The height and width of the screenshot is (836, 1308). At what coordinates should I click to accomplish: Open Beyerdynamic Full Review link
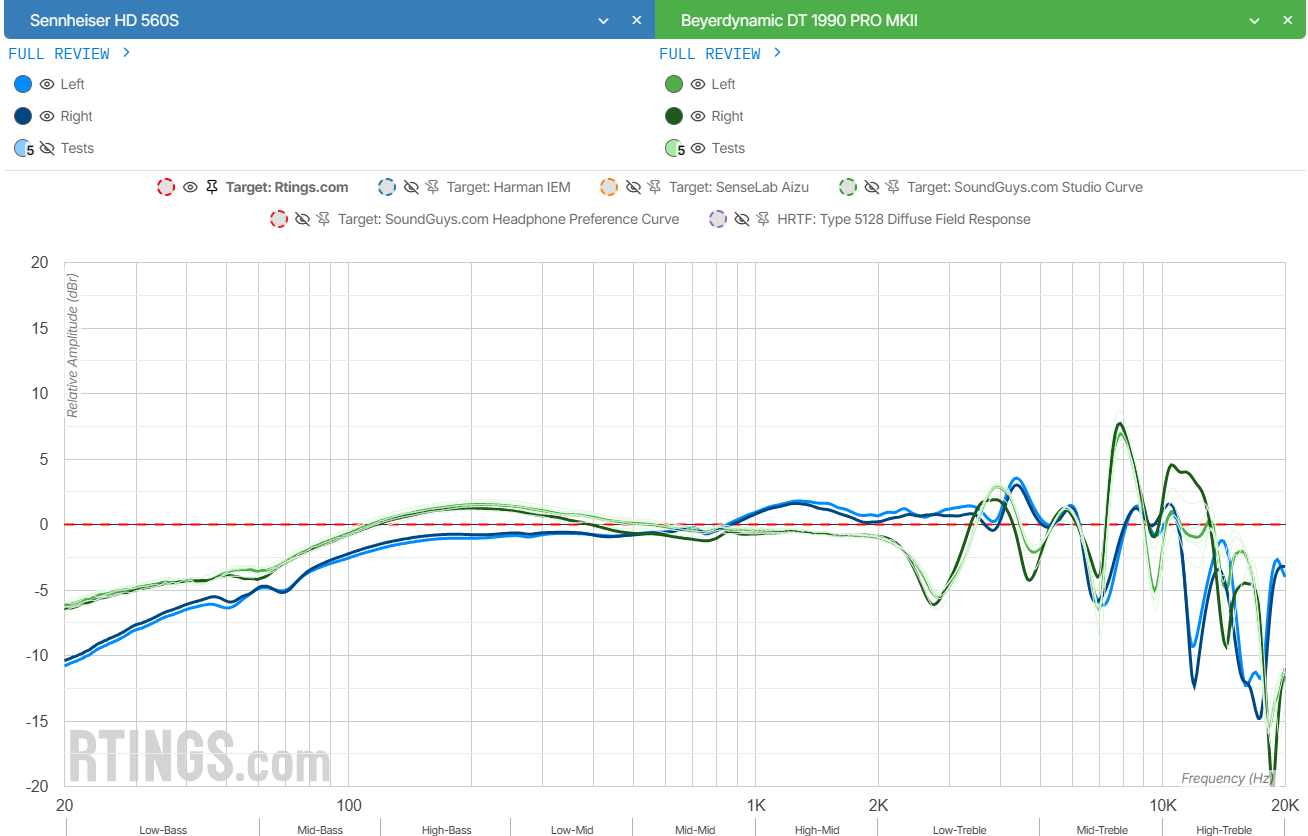pos(720,53)
